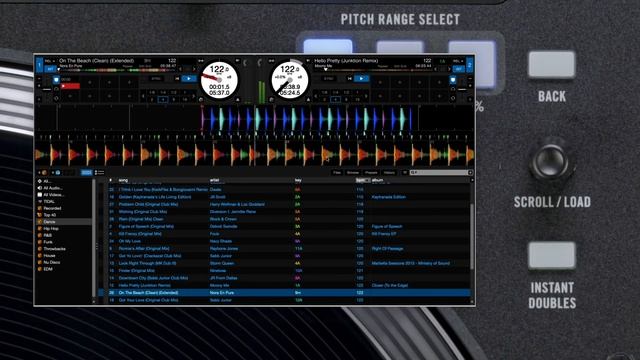The height and width of the screenshot is (360, 640).
Task: Set a 4-beat auto loop on deck 1
Action: (x=163, y=100)
